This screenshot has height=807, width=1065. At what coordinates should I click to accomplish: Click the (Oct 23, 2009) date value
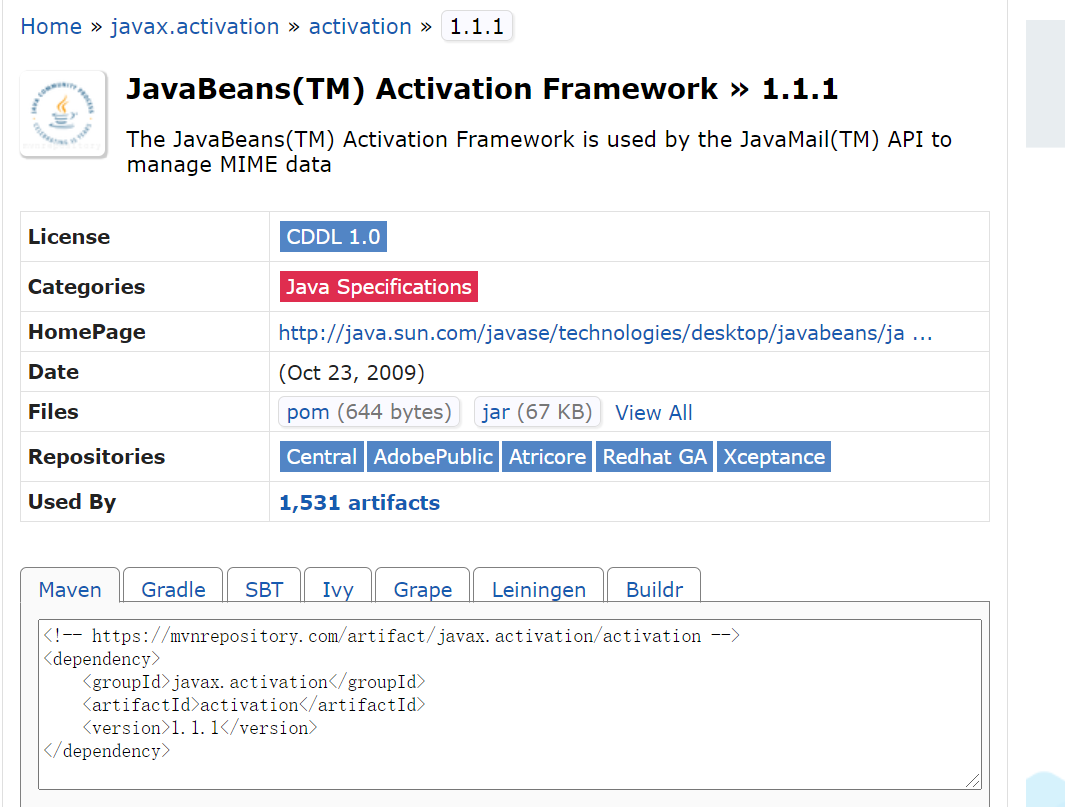[x=352, y=372]
